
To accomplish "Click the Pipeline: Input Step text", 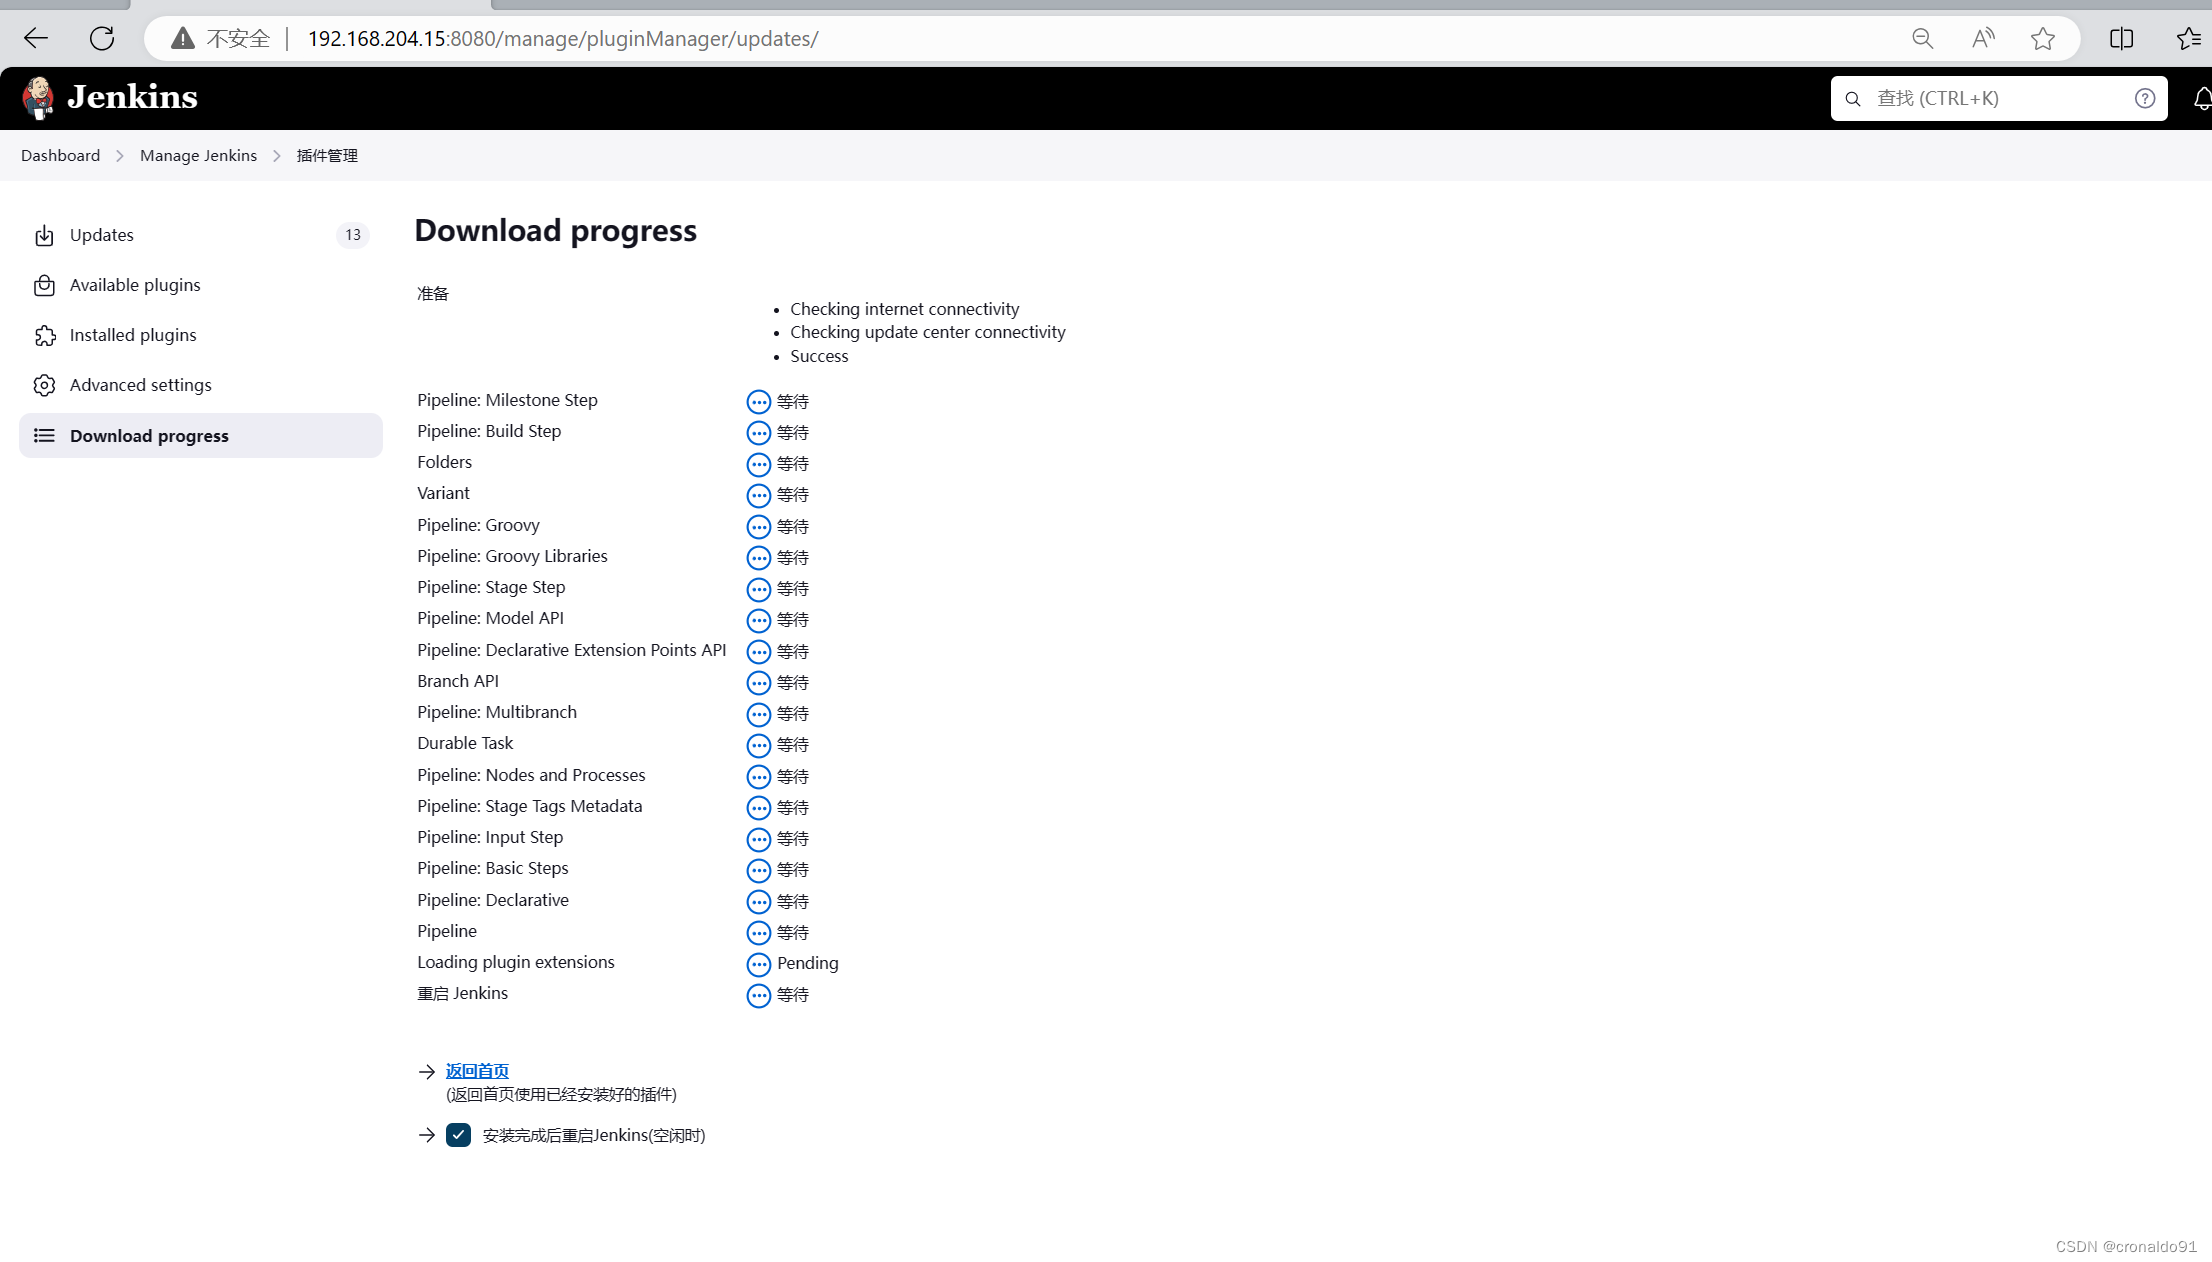I will click(x=490, y=837).
